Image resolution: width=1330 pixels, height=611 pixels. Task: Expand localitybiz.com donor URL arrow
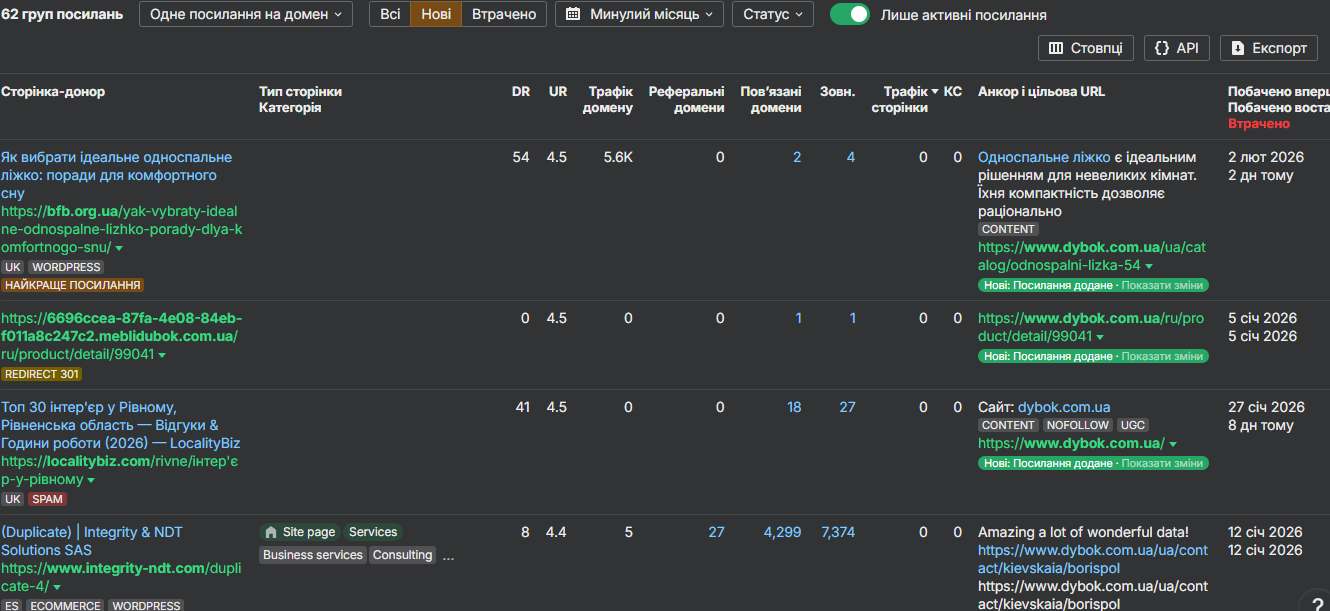coord(91,481)
